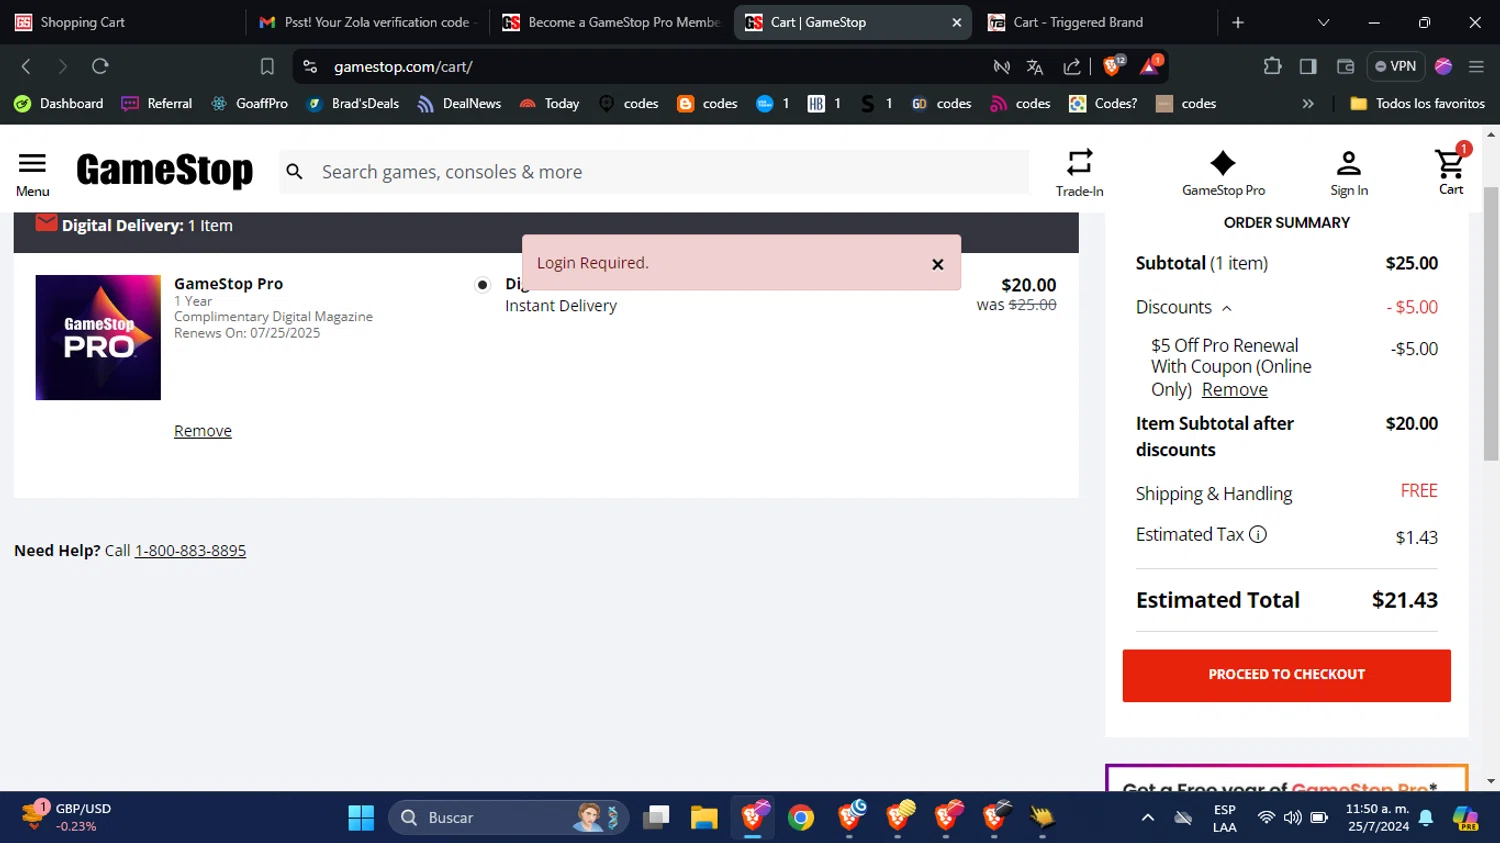This screenshot has width=1500, height=843.
Task: Open the Brave Wallet icon
Action: click(1345, 66)
